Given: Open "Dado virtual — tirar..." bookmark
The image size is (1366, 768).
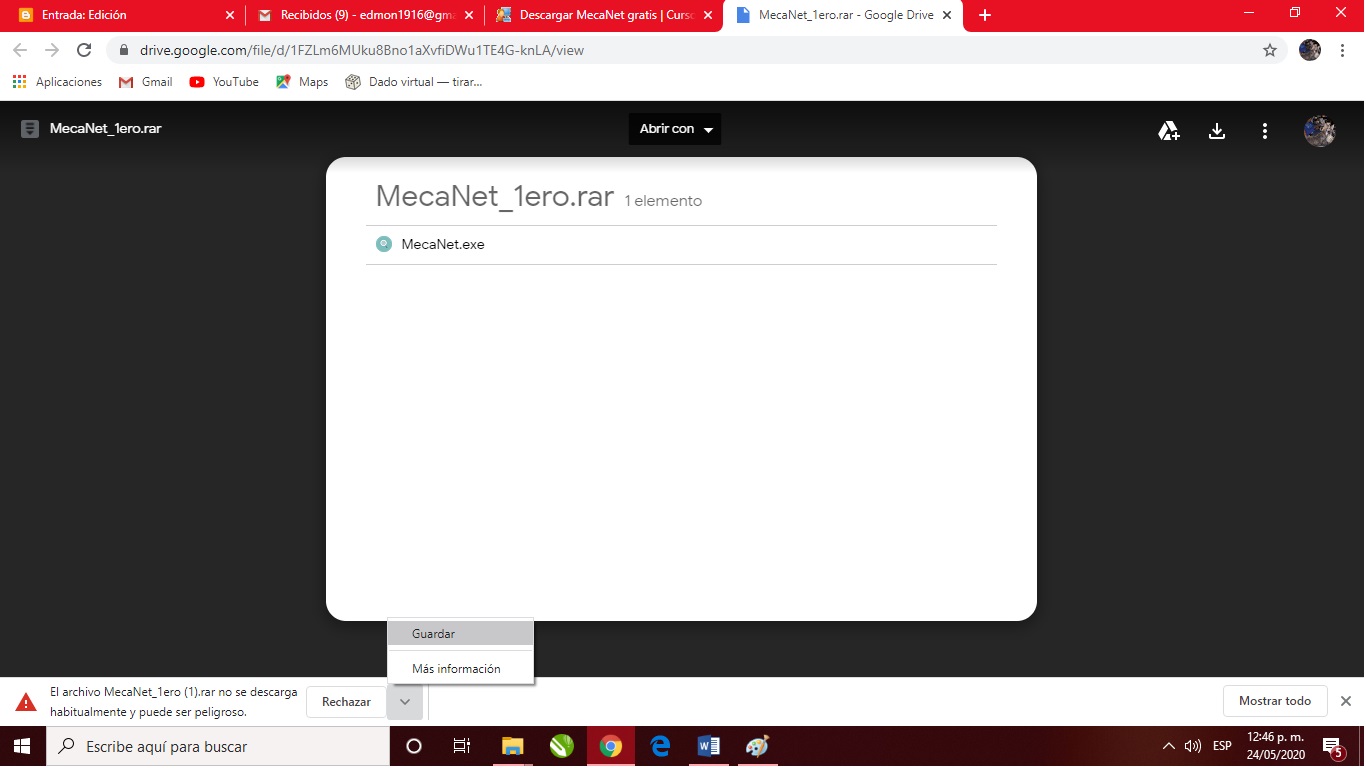Looking at the screenshot, I should 414,82.
